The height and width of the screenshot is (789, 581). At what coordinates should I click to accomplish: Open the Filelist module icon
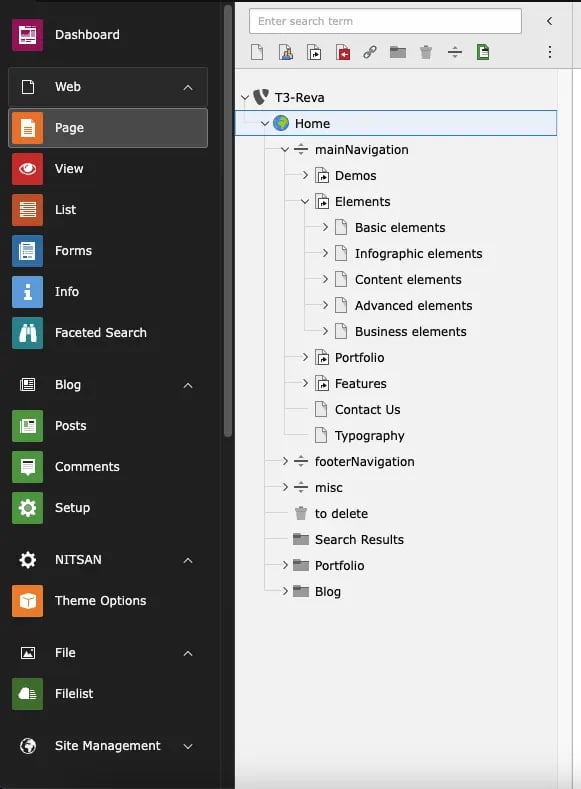(28, 693)
